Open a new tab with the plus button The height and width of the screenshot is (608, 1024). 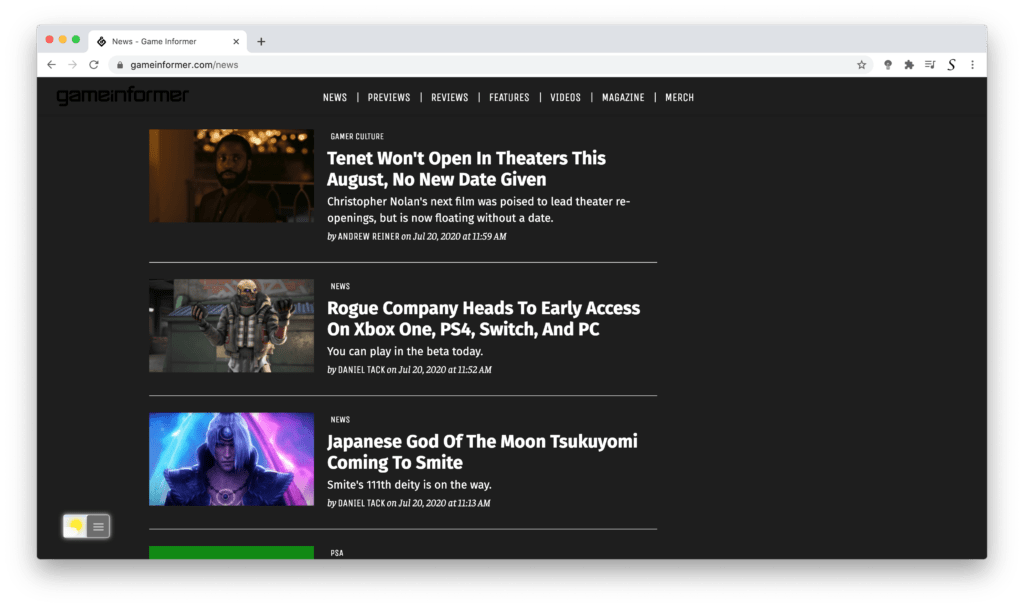click(x=261, y=41)
